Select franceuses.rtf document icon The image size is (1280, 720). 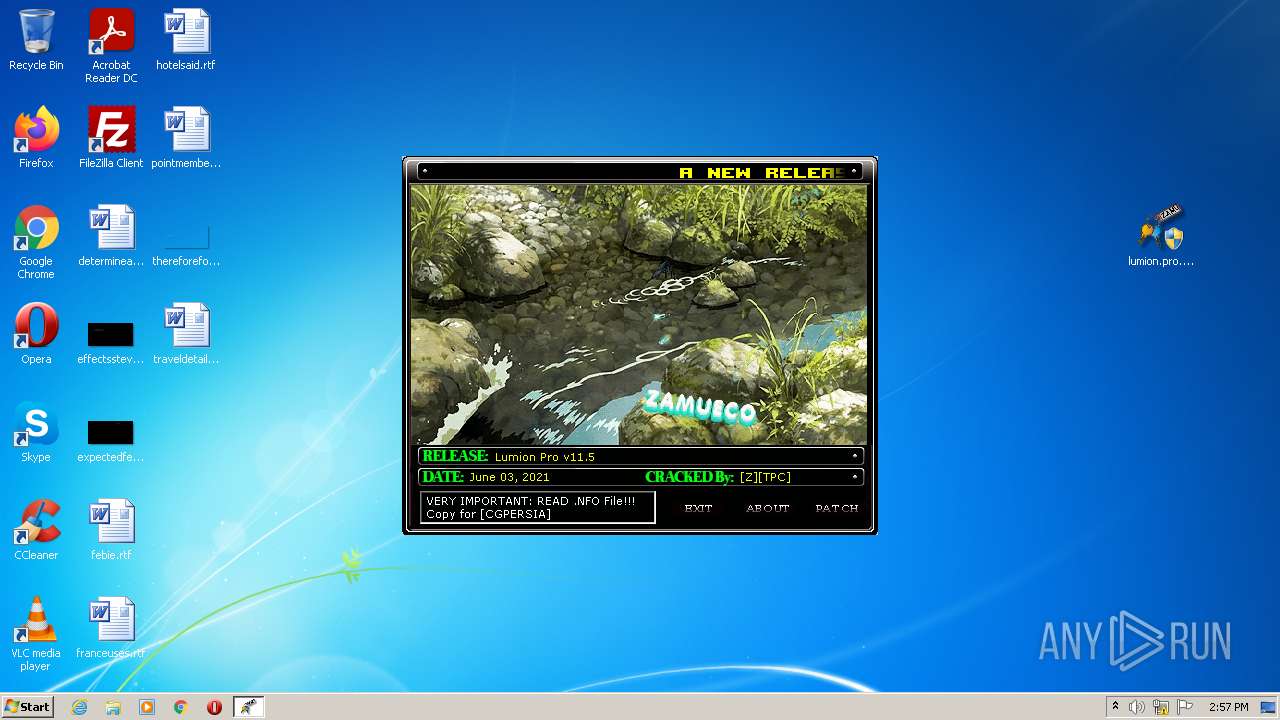coord(111,628)
